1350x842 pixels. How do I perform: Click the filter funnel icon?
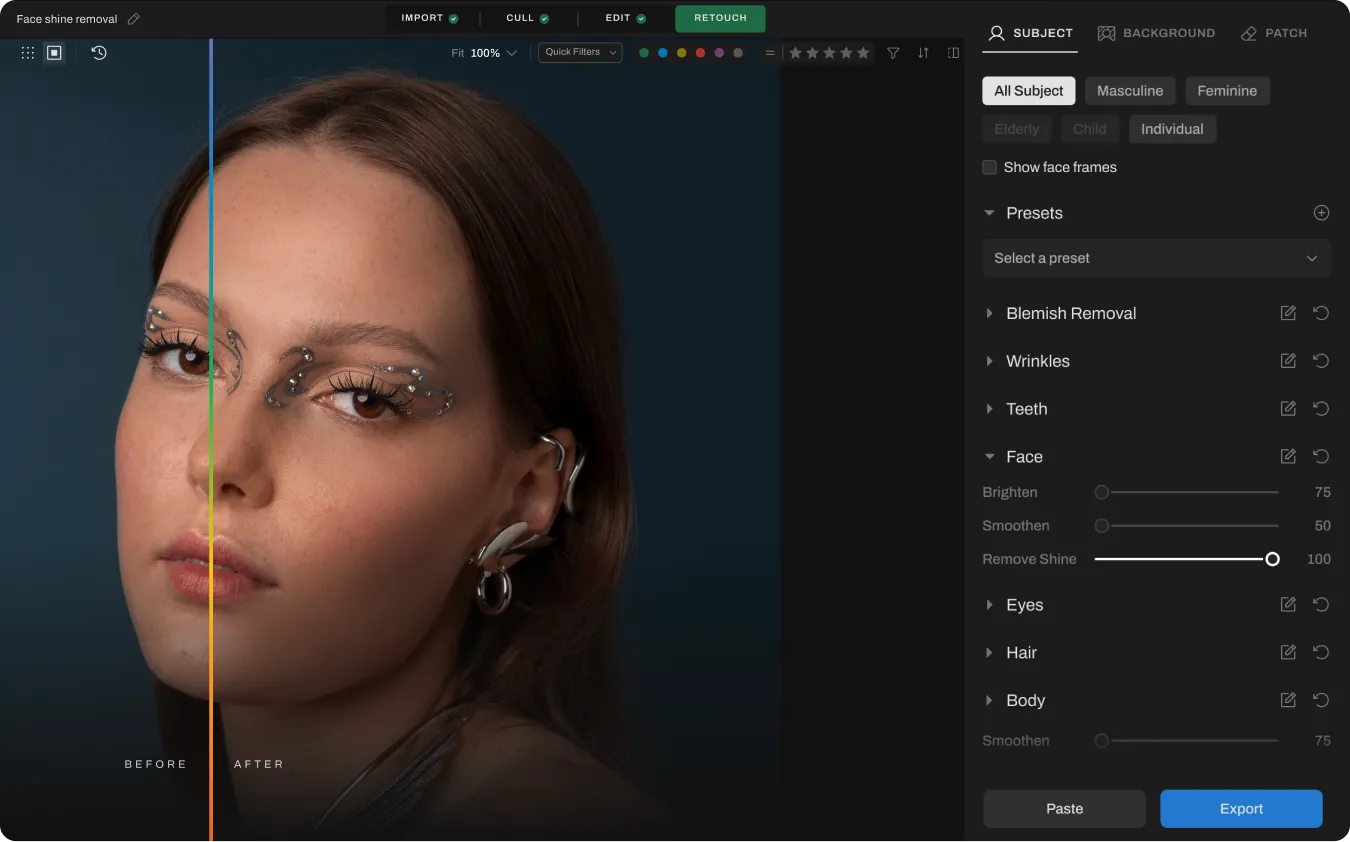point(894,53)
